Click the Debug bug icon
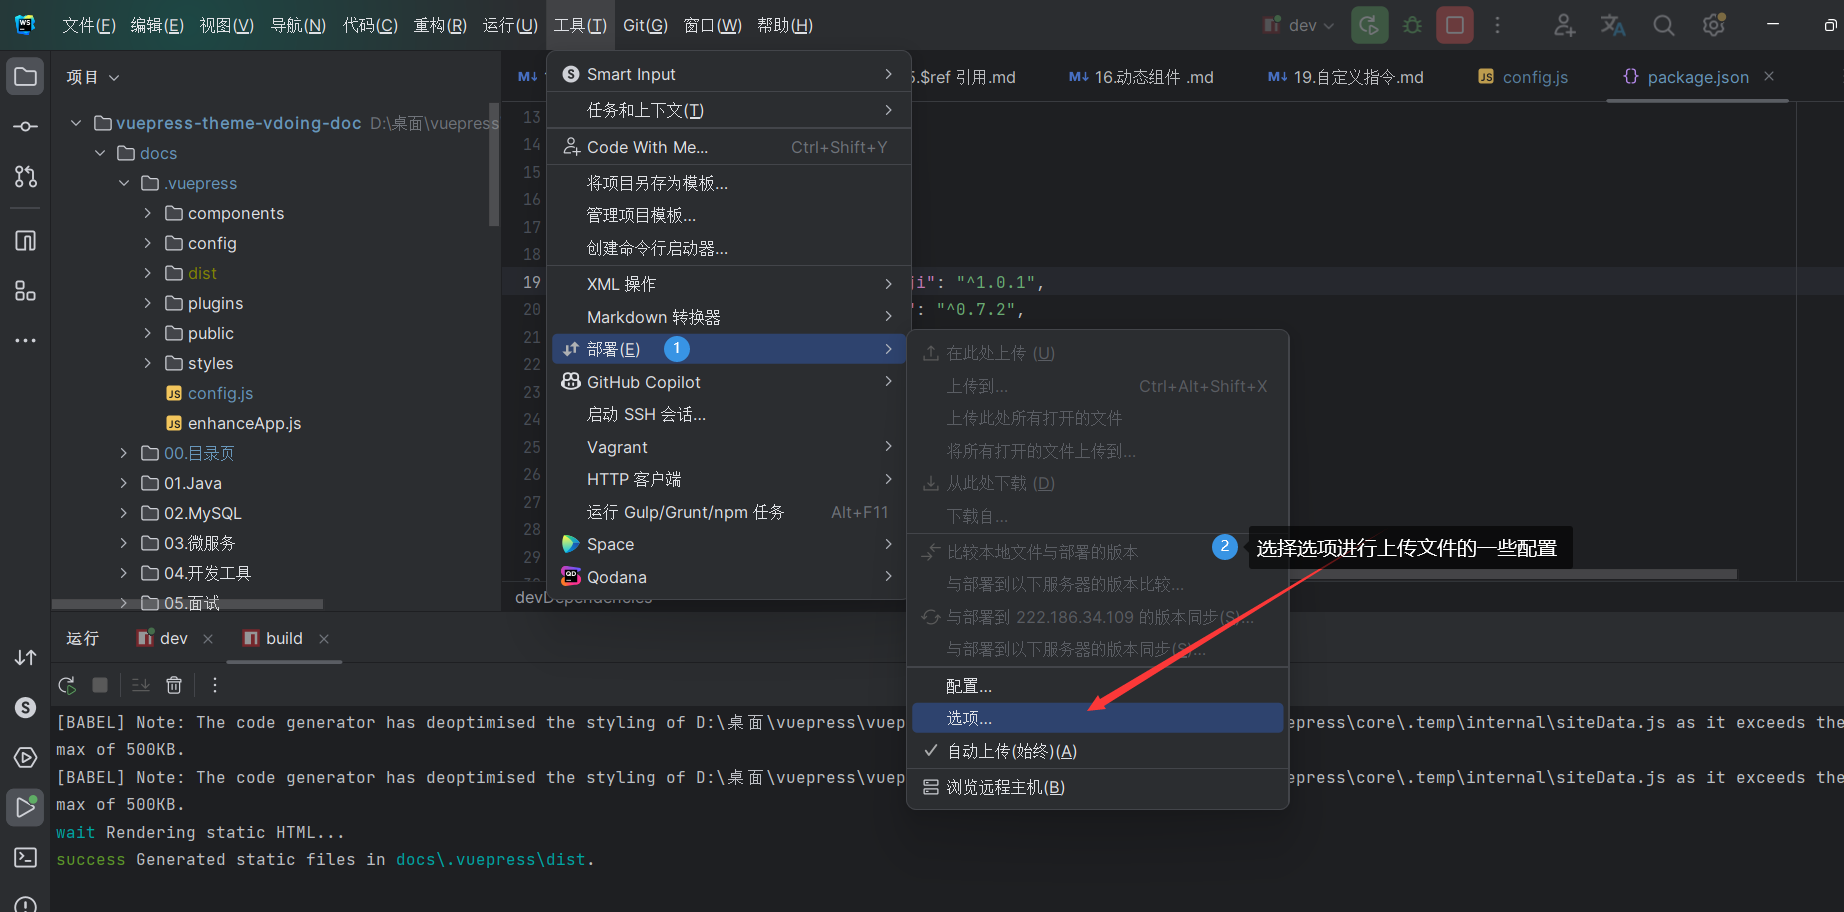 pos(1412,25)
